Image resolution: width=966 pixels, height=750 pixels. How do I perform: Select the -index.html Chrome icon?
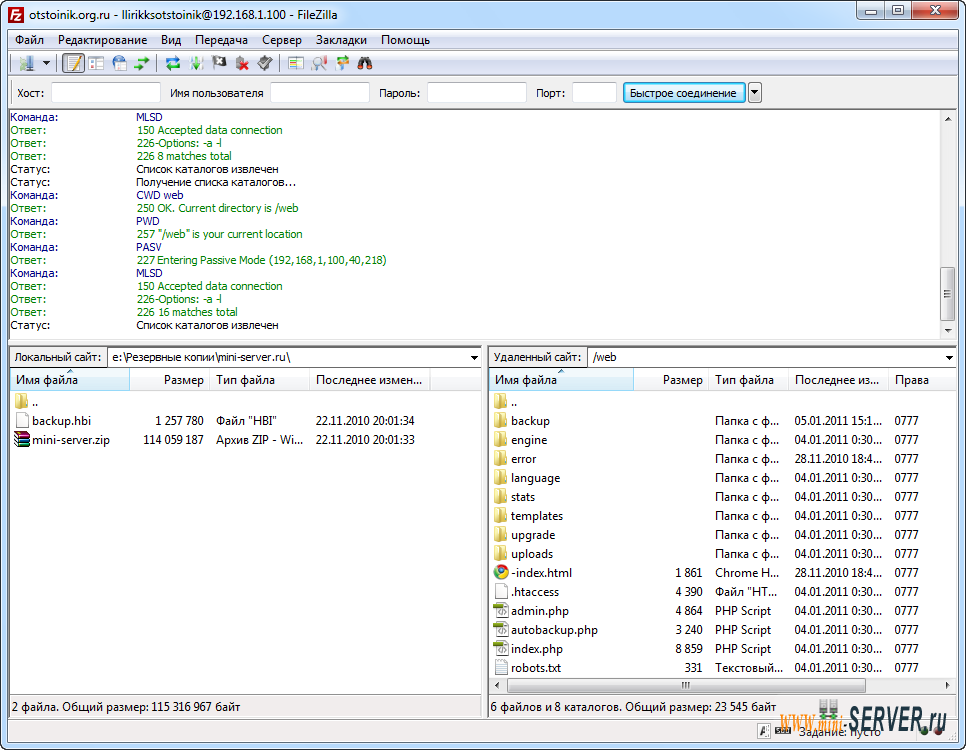(x=501, y=573)
